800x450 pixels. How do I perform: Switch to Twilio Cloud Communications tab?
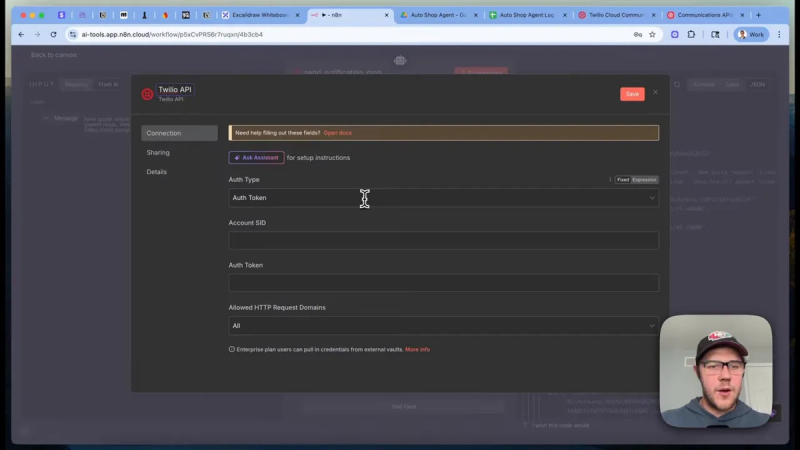point(616,15)
